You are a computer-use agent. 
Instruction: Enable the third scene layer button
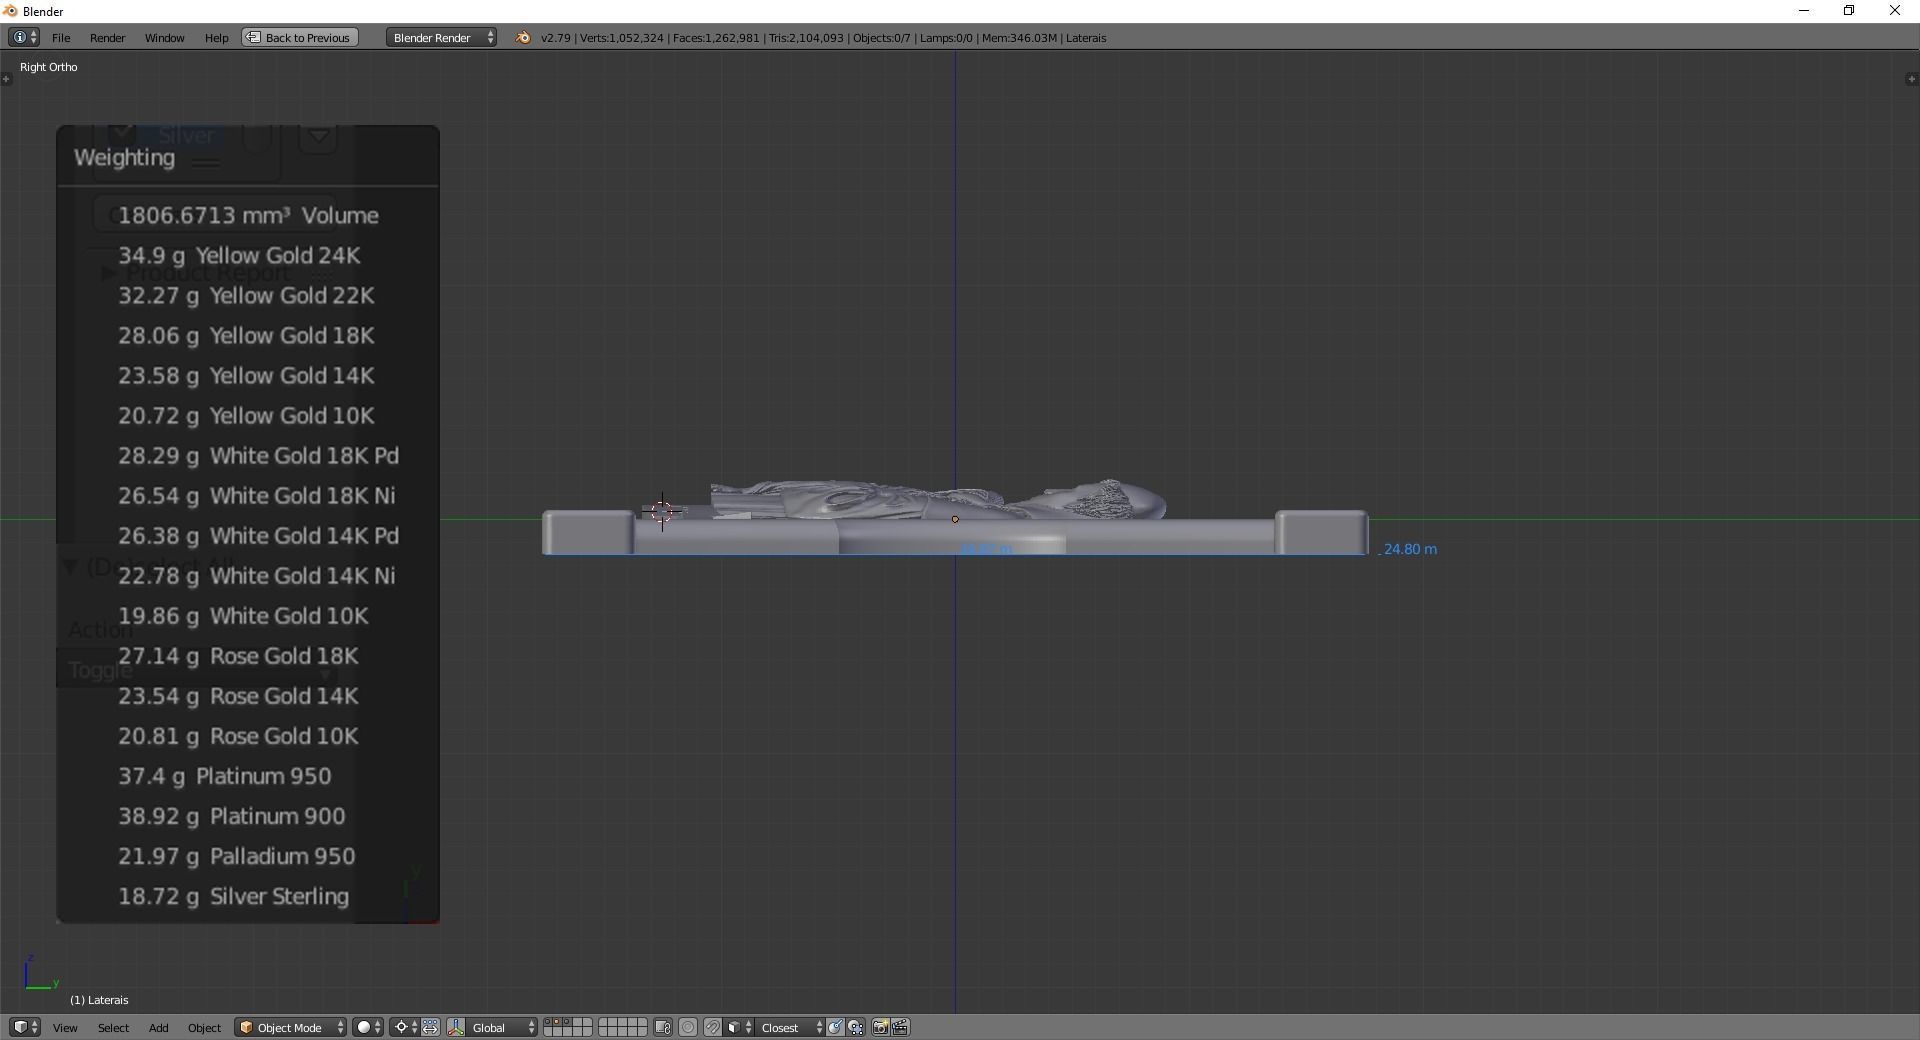pyautogui.click(x=569, y=1023)
